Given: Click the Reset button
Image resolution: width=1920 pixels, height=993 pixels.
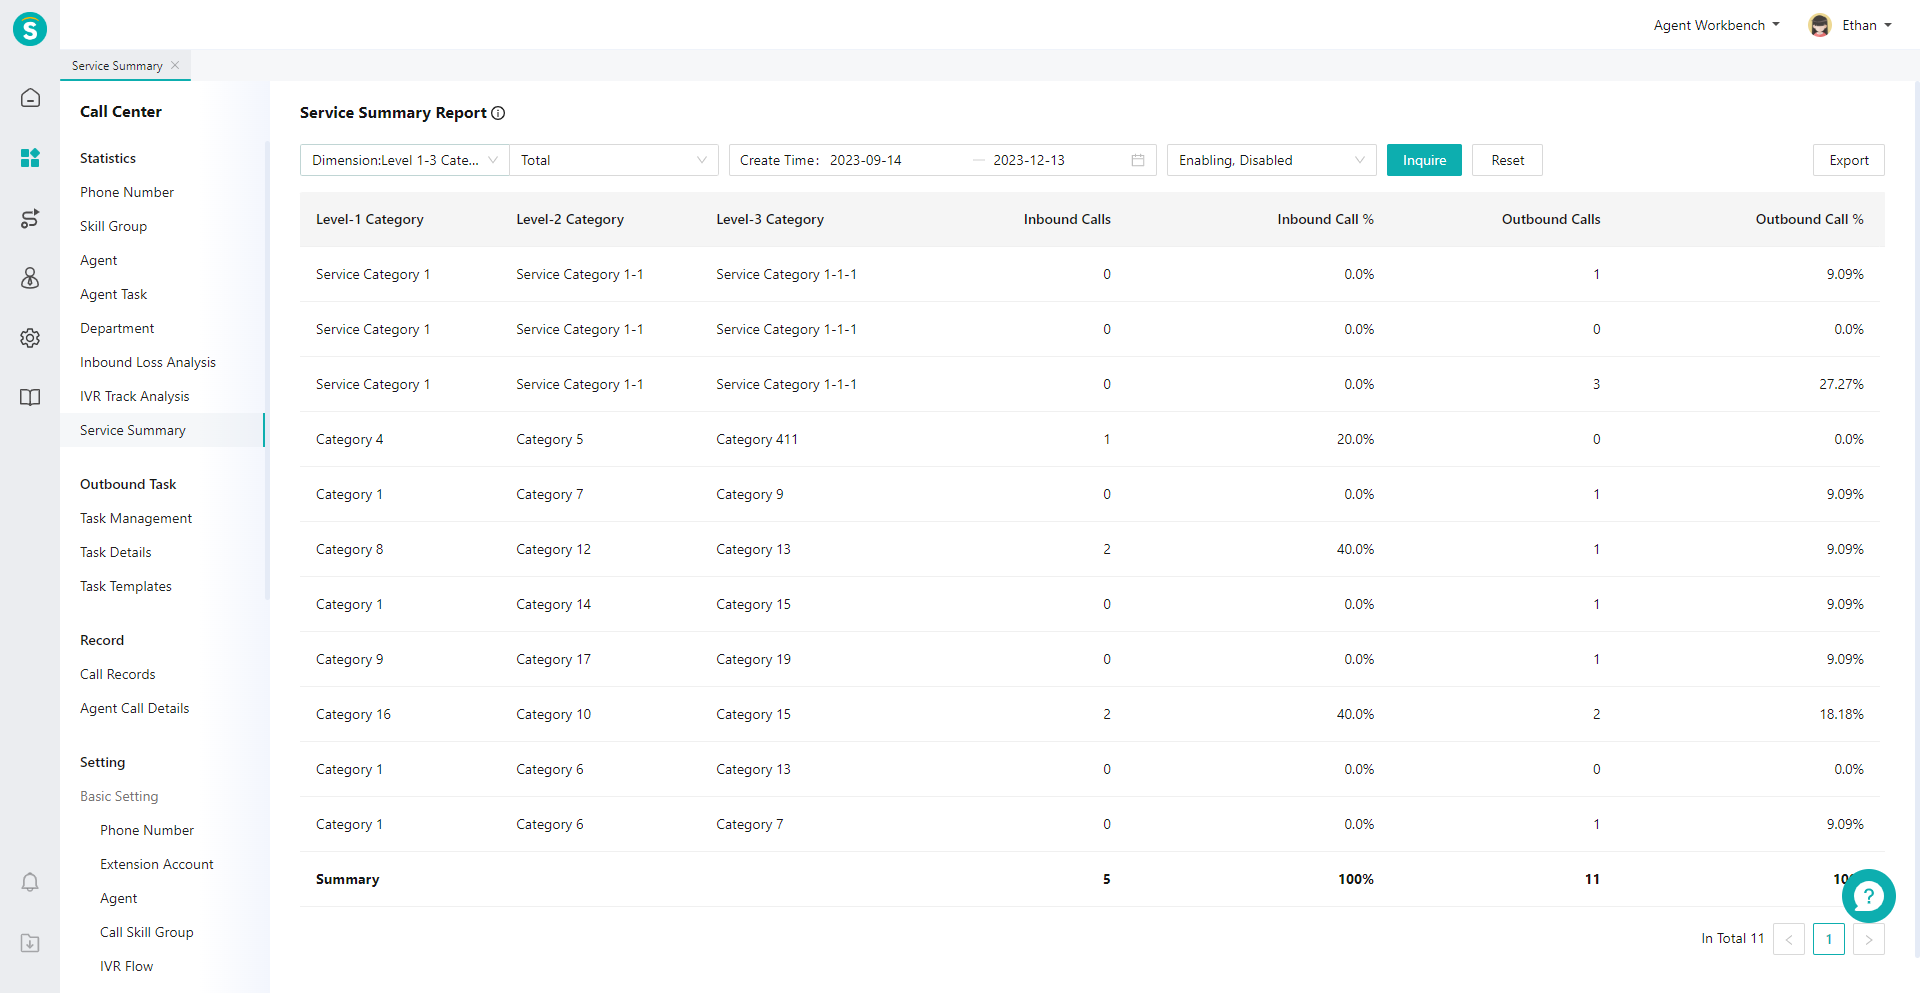Looking at the screenshot, I should pyautogui.click(x=1507, y=160).
